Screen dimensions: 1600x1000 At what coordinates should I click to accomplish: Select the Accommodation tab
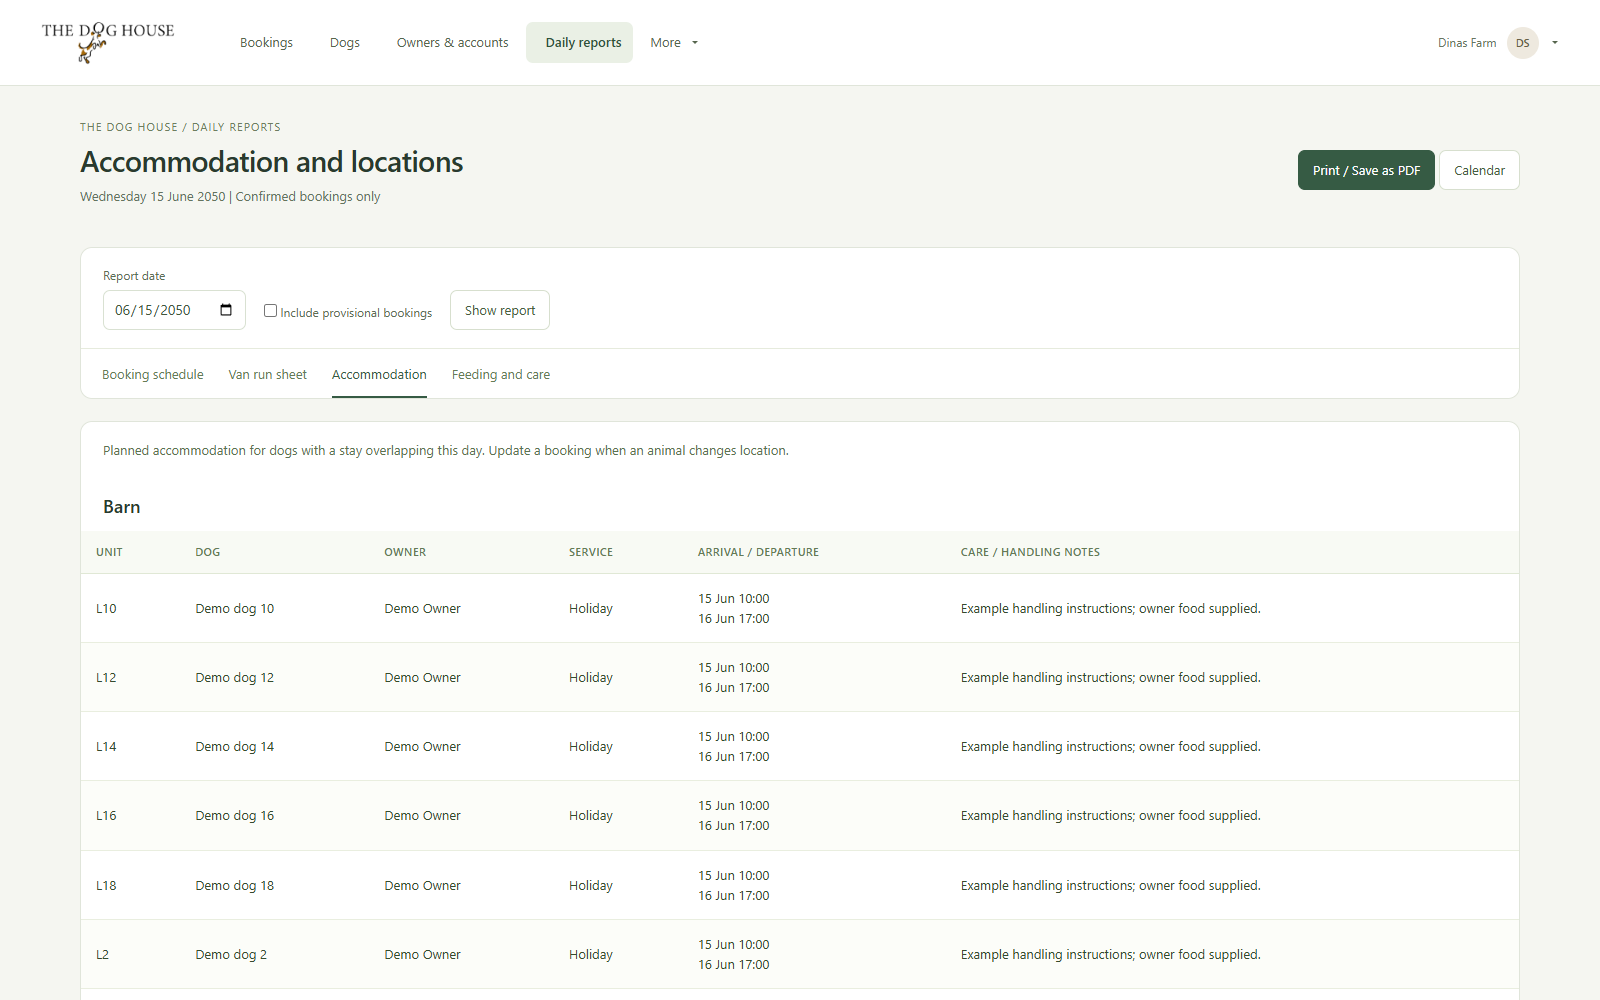pyautogui.click(x=379, y=375)
